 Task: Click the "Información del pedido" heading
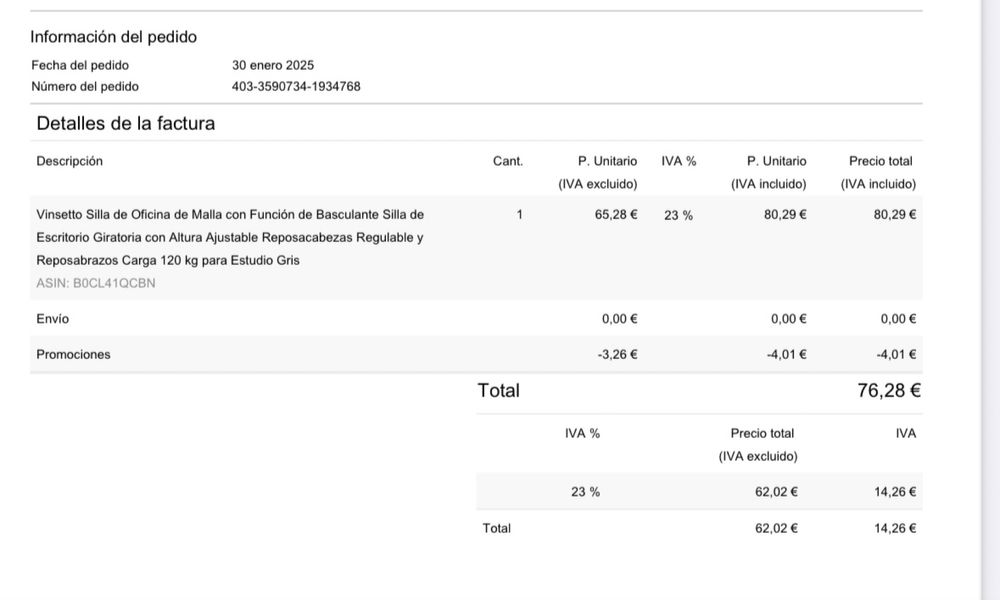click(114, 37)
